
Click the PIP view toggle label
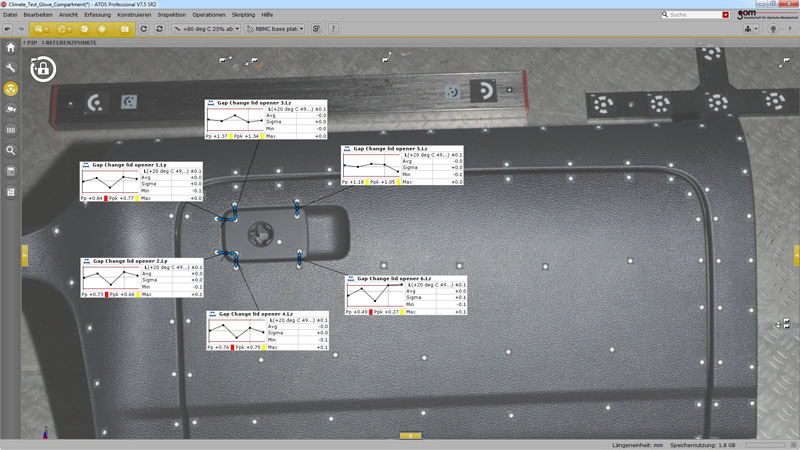pos(30,44)
